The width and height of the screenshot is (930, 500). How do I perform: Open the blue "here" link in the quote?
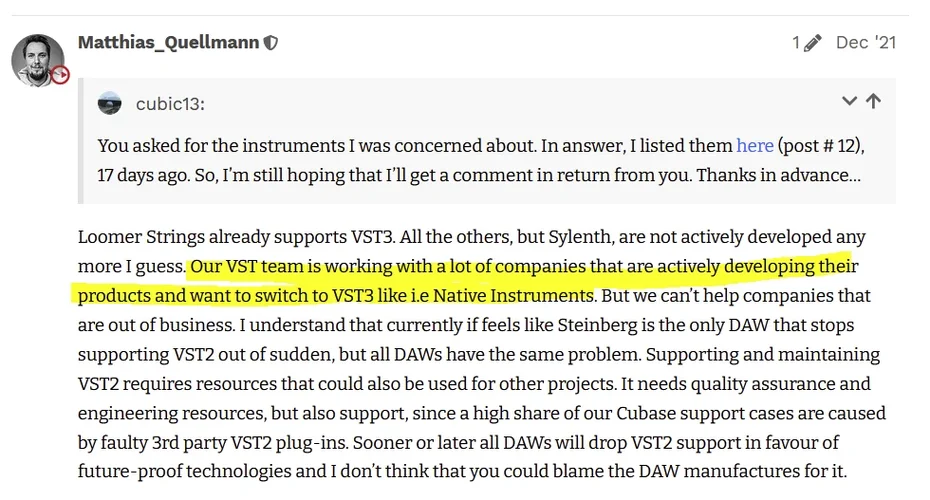[x=755, y=145]
